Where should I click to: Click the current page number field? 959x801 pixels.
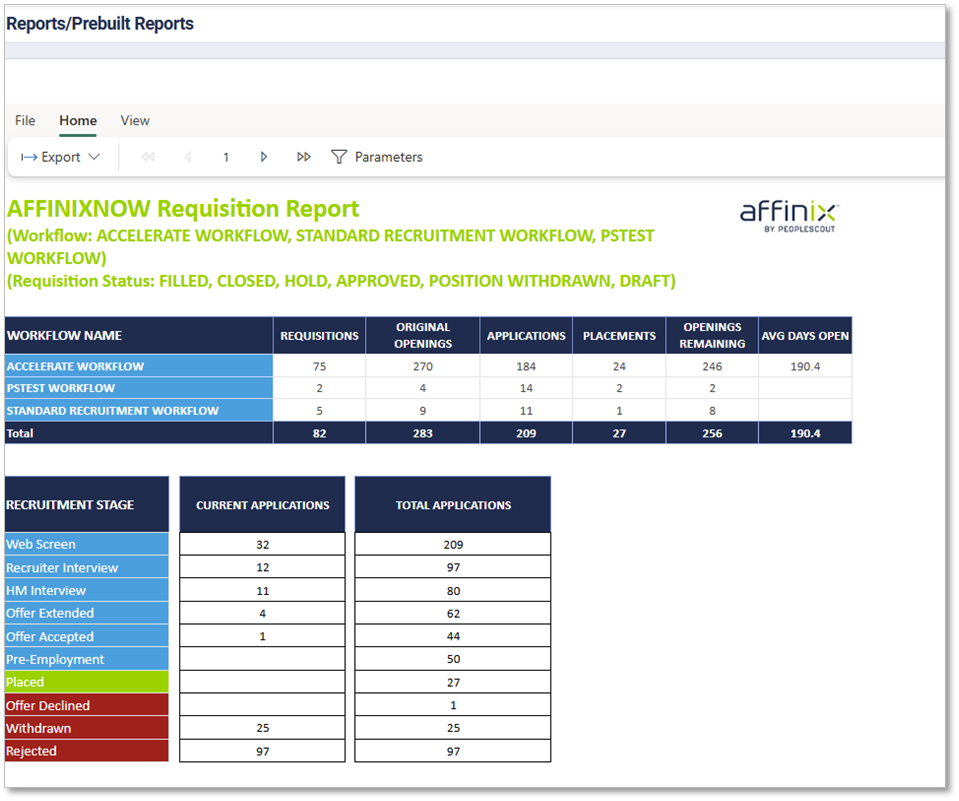pyautogui.click(x=226, y=157)
